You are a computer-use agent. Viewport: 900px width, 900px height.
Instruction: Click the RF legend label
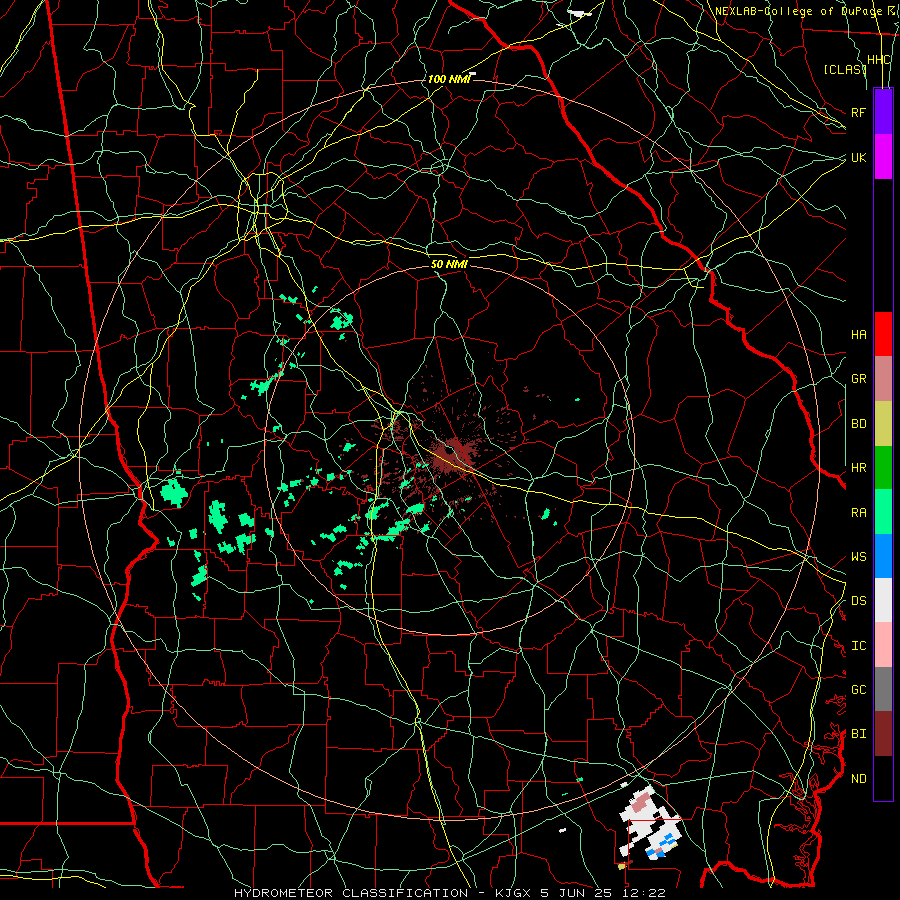click(x=858, y=112)
